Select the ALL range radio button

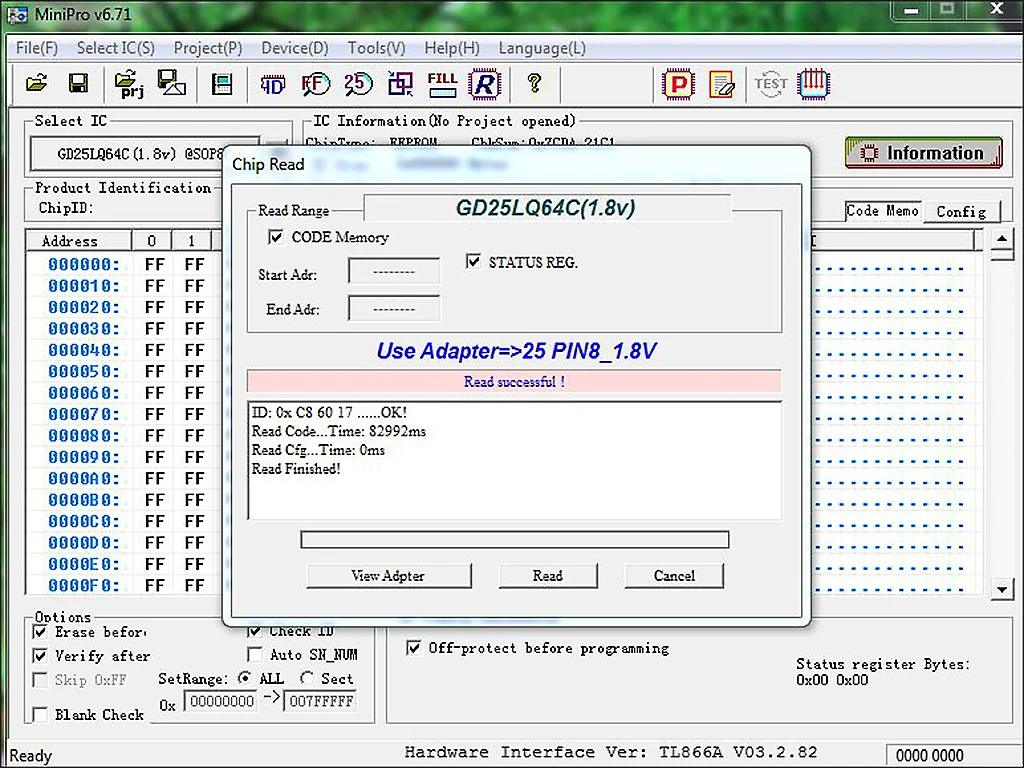click(245, 678)
